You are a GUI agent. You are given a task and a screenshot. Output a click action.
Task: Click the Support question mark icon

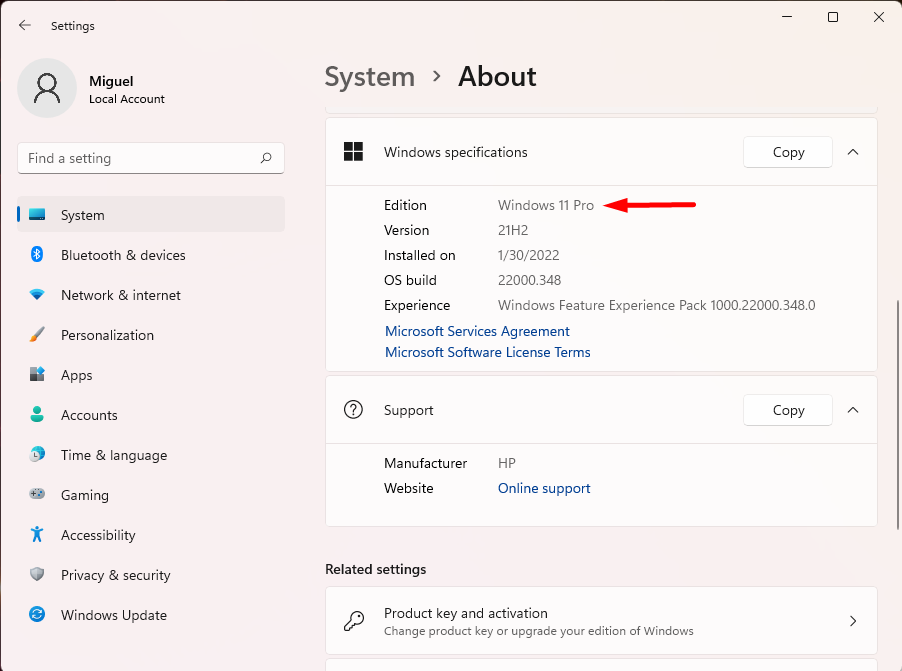coord(353,410)
